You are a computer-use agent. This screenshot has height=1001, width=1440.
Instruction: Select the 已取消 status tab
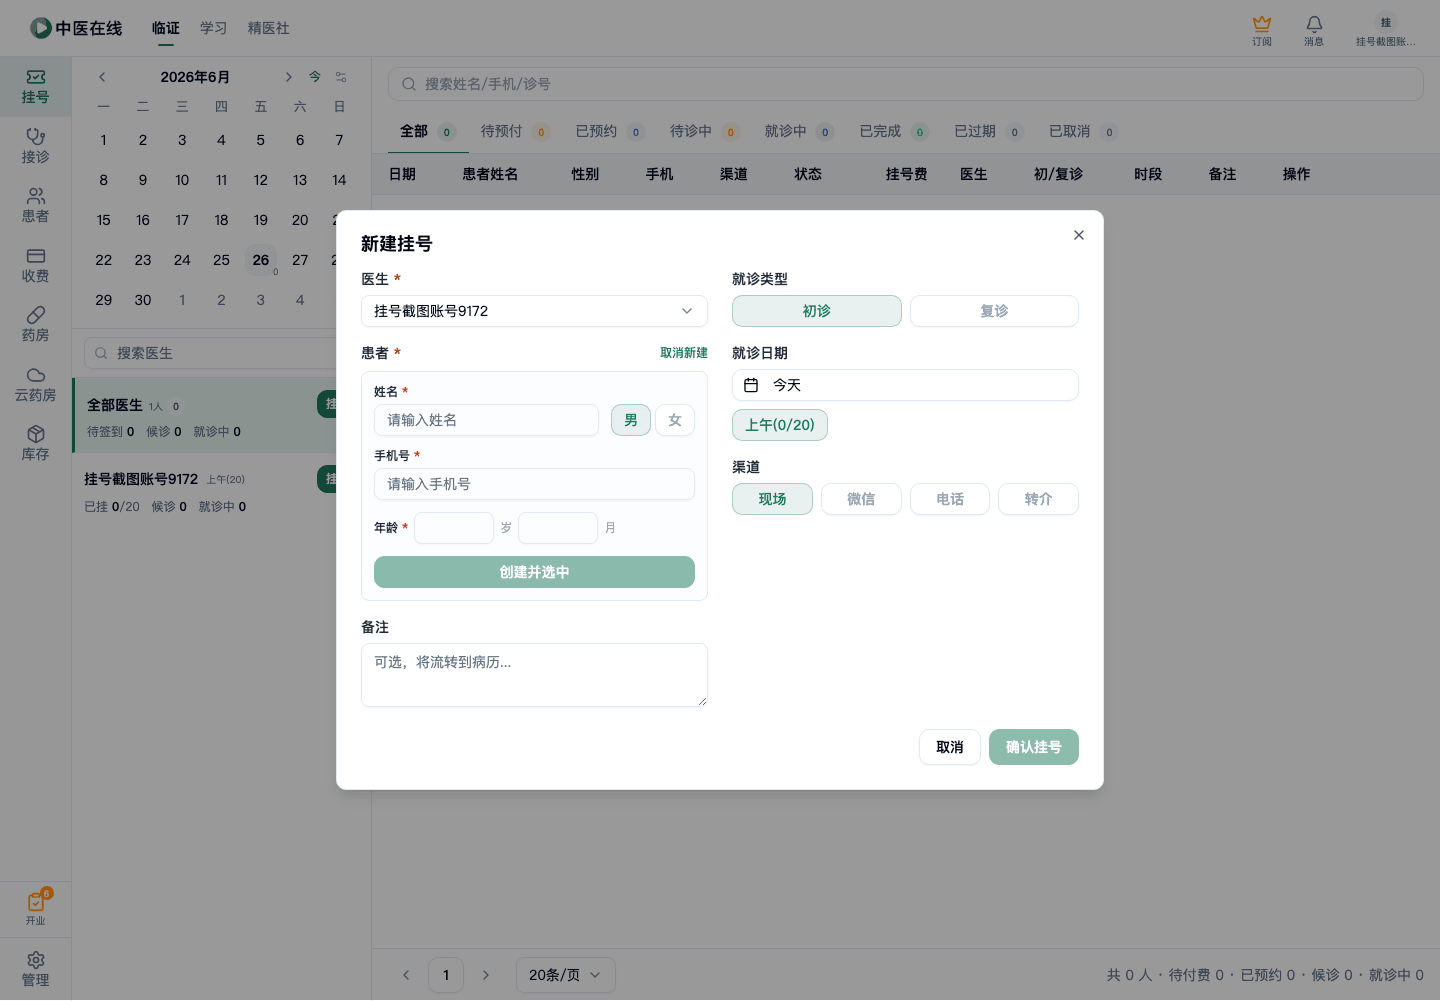pyautogui.click(x=1083, y=131)
